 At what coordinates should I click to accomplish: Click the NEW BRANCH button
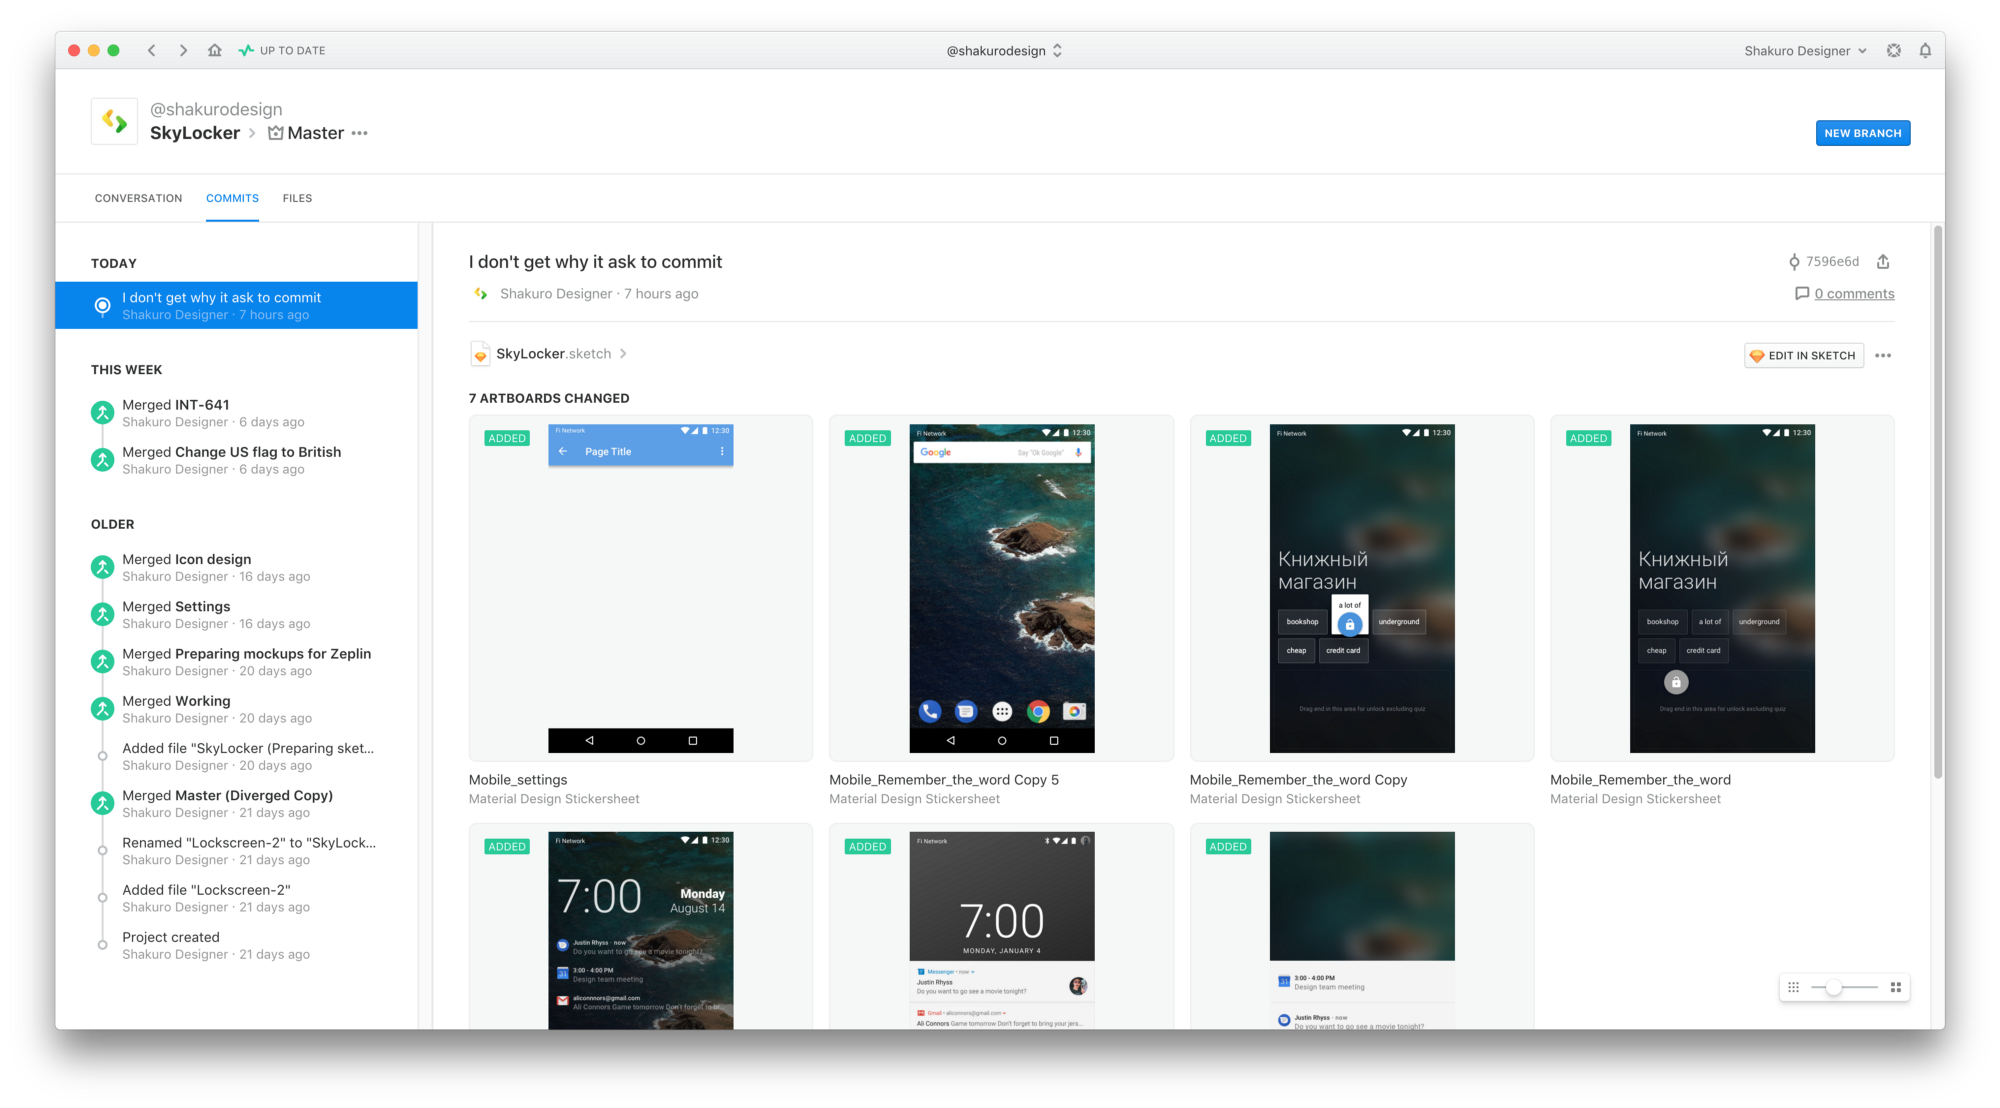point(1862,132)
